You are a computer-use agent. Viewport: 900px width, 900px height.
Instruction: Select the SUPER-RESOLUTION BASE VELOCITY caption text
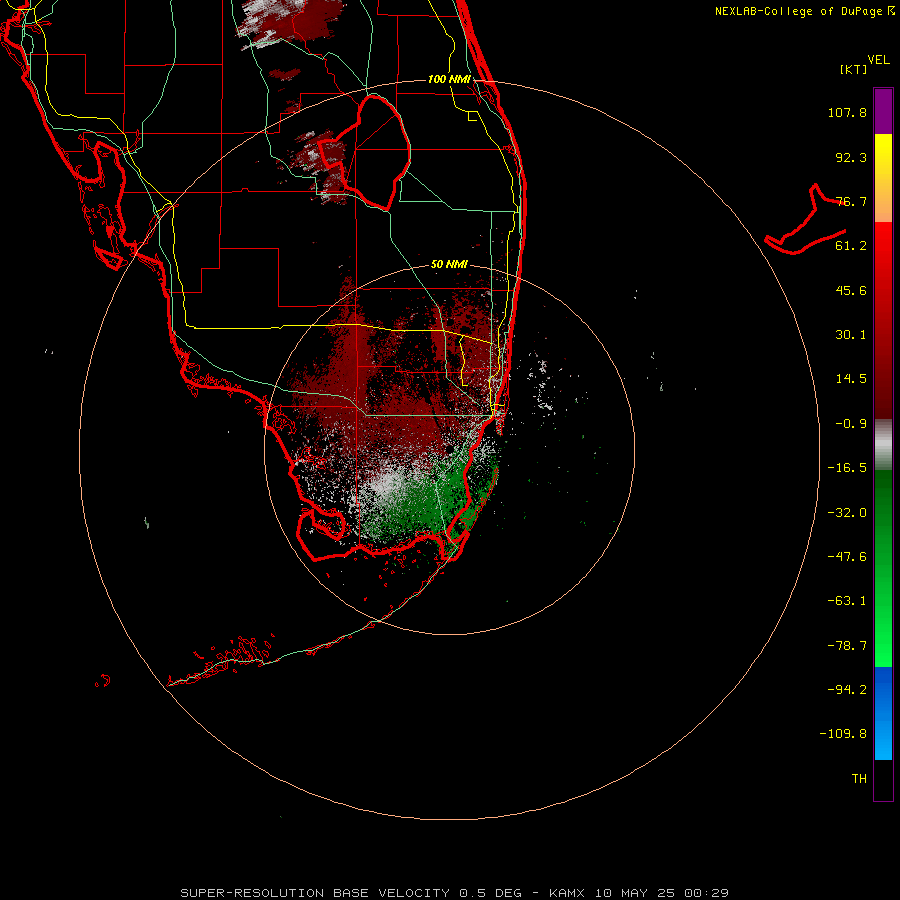coord(315,893)
